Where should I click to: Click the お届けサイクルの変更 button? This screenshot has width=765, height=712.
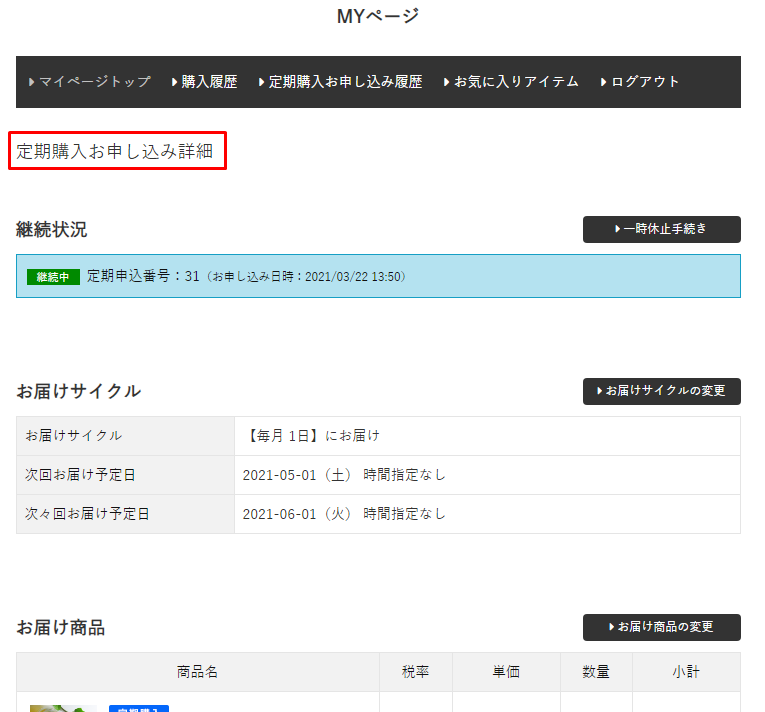[x=661, y=391]
